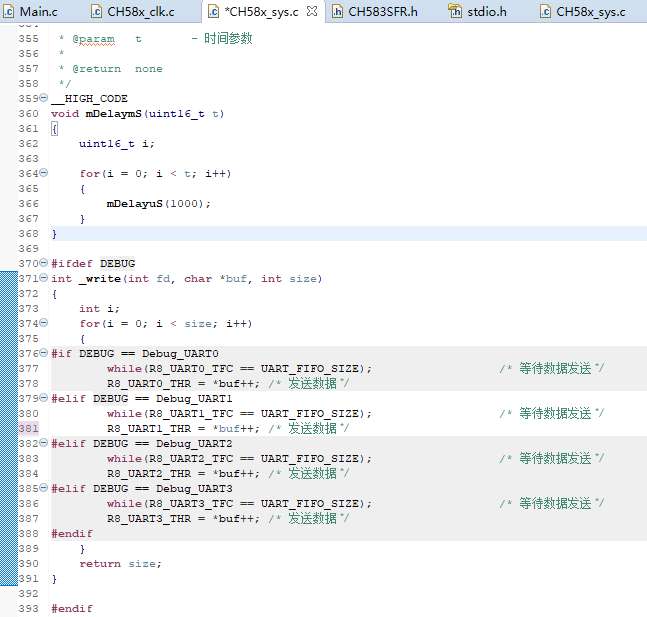Collapse the #elif Debug_UART3 block at line 385
Image resolution: width=647 pixels, height=617 pixels.
click(43, 488)
